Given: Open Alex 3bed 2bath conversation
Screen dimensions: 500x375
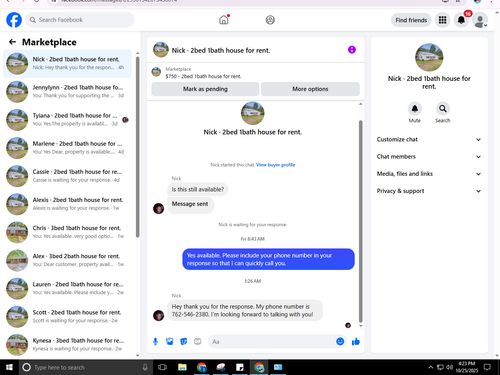Looking at the screenshot, I should [67, 260].
